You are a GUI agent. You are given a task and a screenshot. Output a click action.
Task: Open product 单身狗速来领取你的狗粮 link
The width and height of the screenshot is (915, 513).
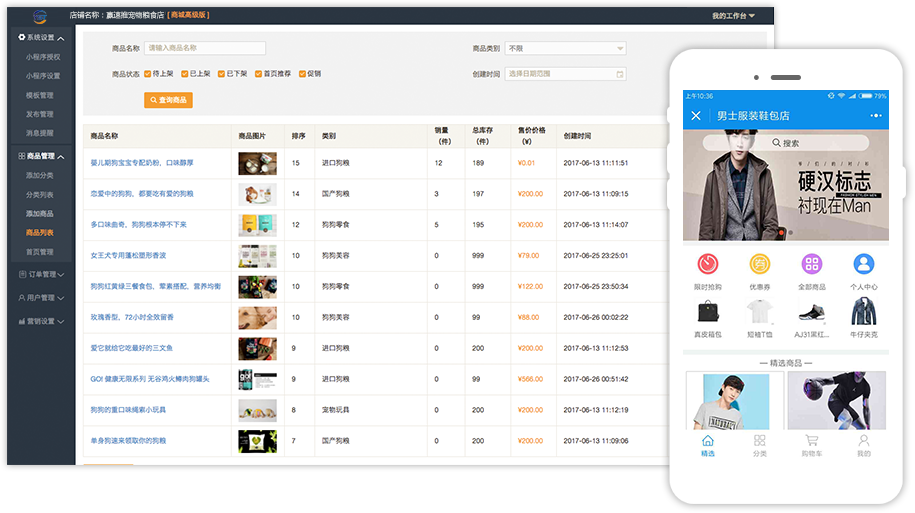[128, 441]
